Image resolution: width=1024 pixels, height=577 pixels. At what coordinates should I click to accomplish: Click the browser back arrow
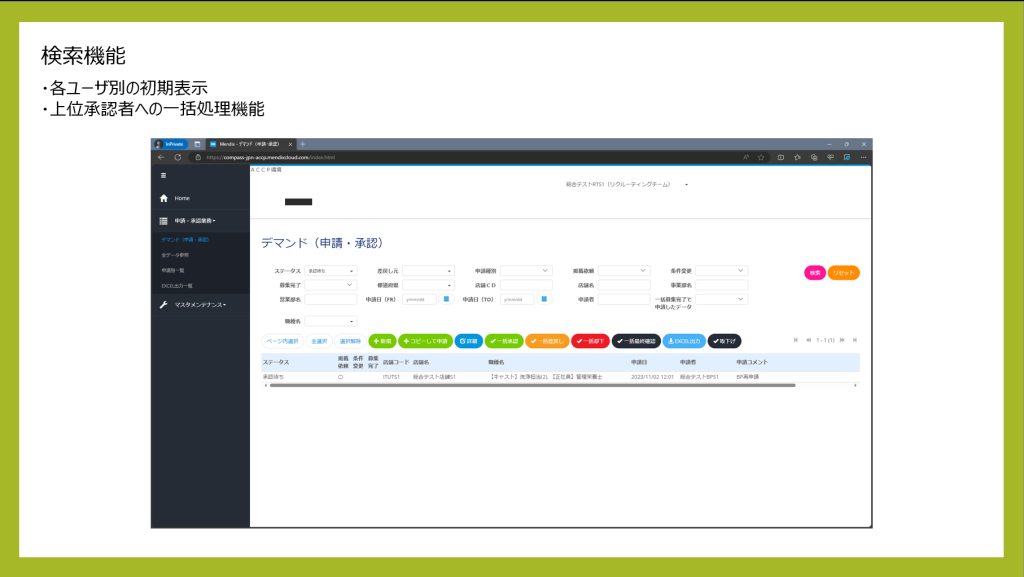tap(161, 157)
